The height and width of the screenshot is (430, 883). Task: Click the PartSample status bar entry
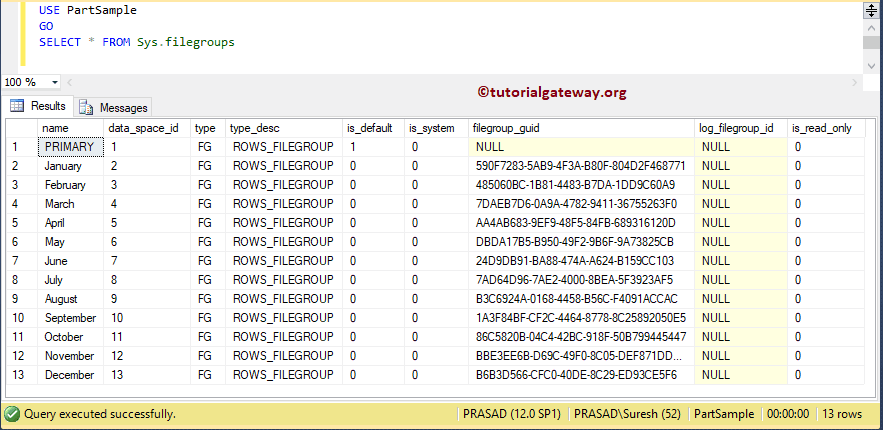pos(724,414)
